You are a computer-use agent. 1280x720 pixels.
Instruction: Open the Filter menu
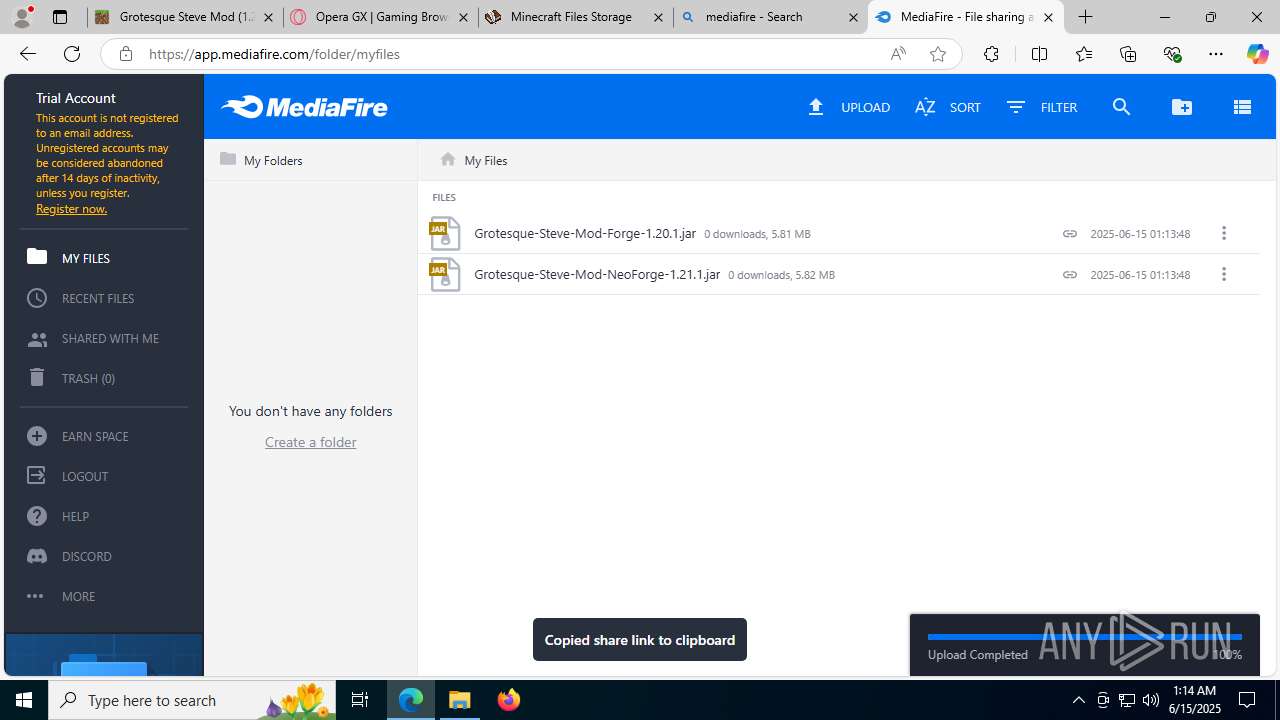pyautogui.click(x=1042, y=107)
